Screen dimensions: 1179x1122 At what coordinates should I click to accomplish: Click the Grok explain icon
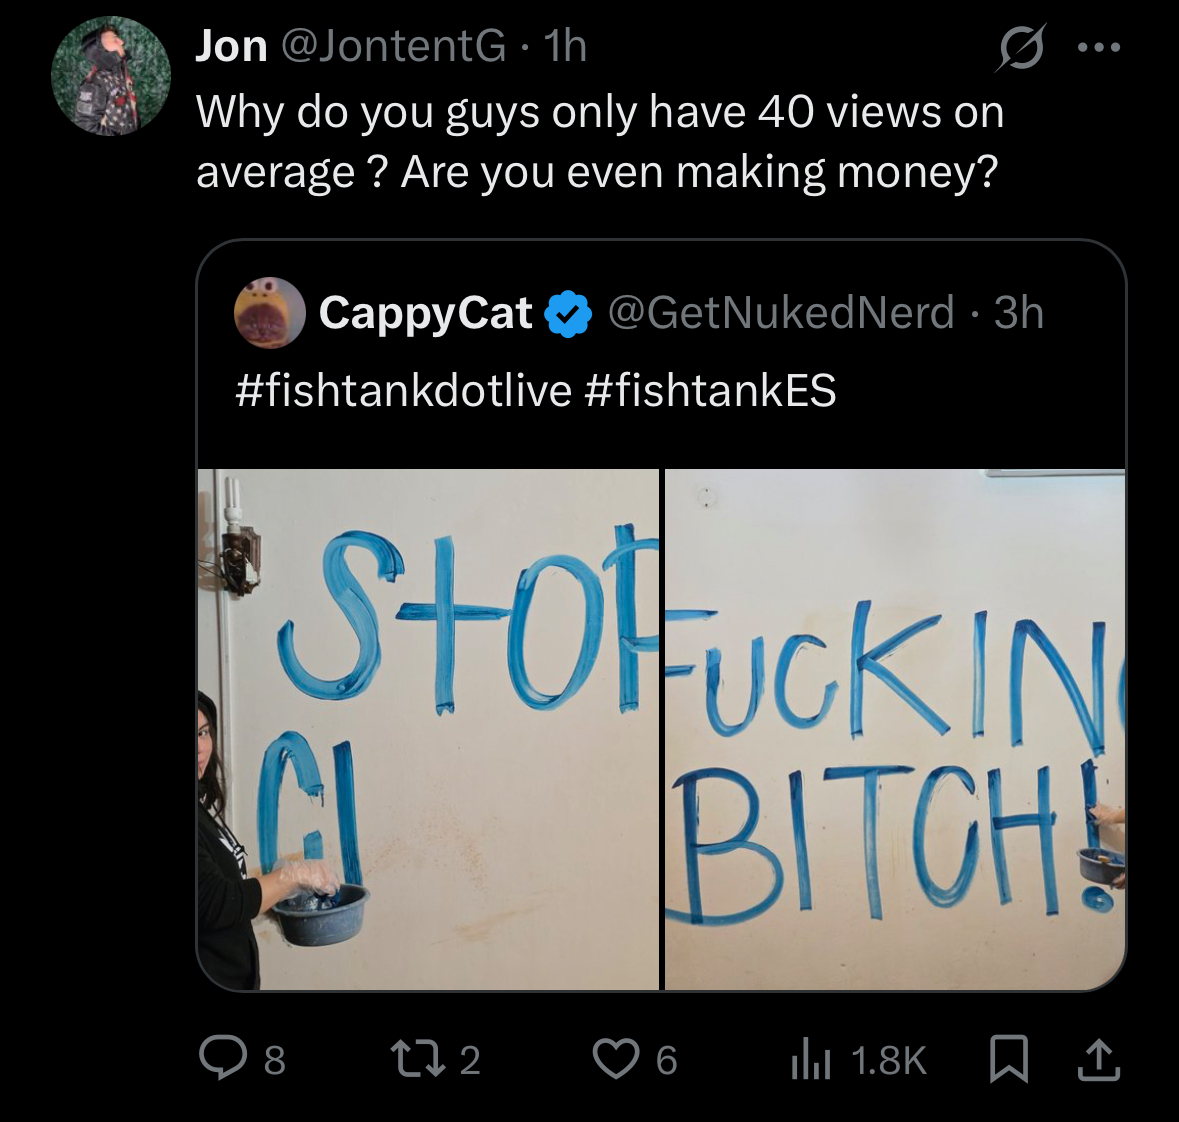[x=1020, y=48]
